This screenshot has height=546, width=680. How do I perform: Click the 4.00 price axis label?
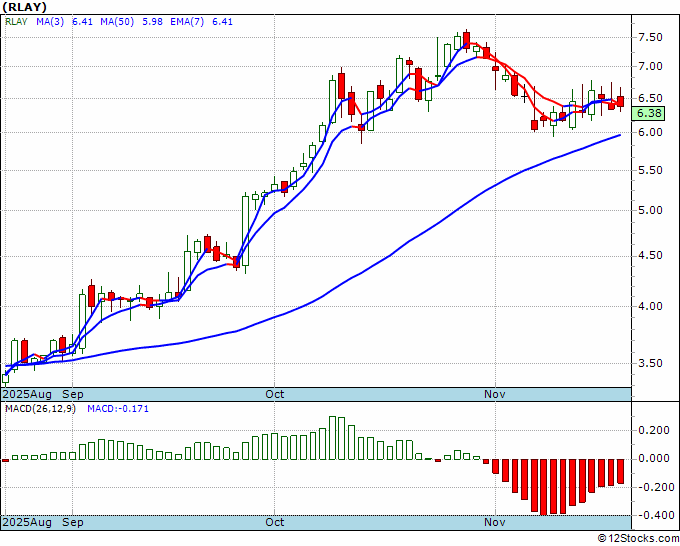pos(650,306)
